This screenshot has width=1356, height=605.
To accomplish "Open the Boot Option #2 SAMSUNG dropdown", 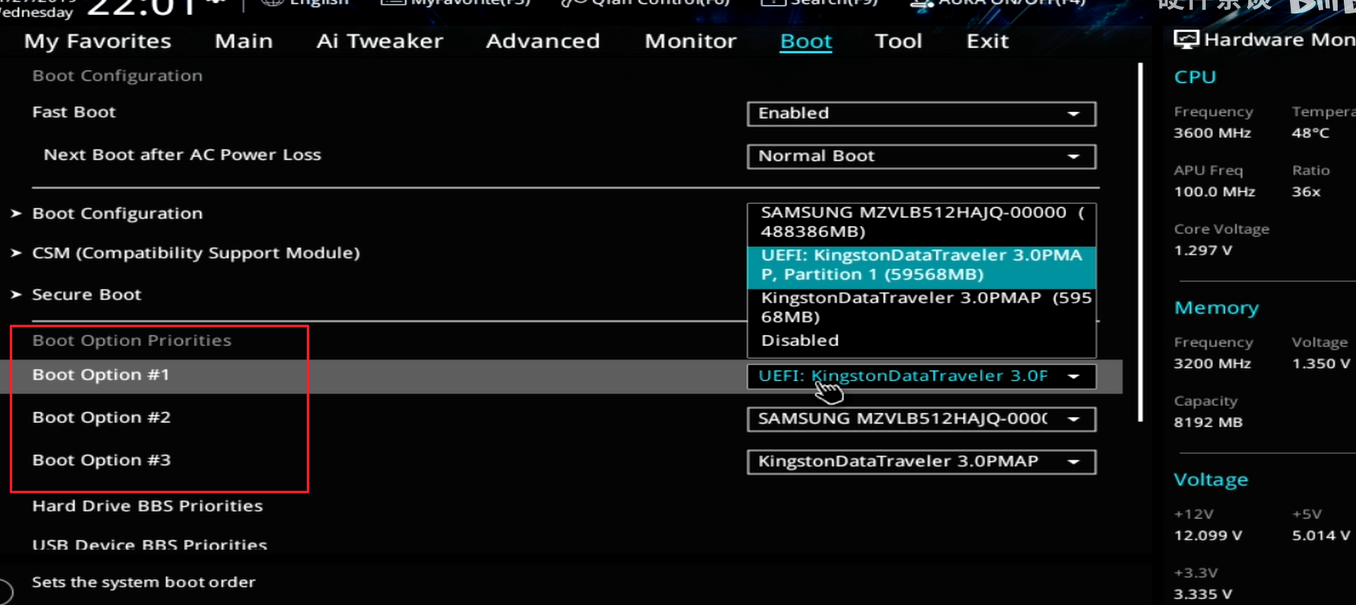I will click(x=921, y=419).
